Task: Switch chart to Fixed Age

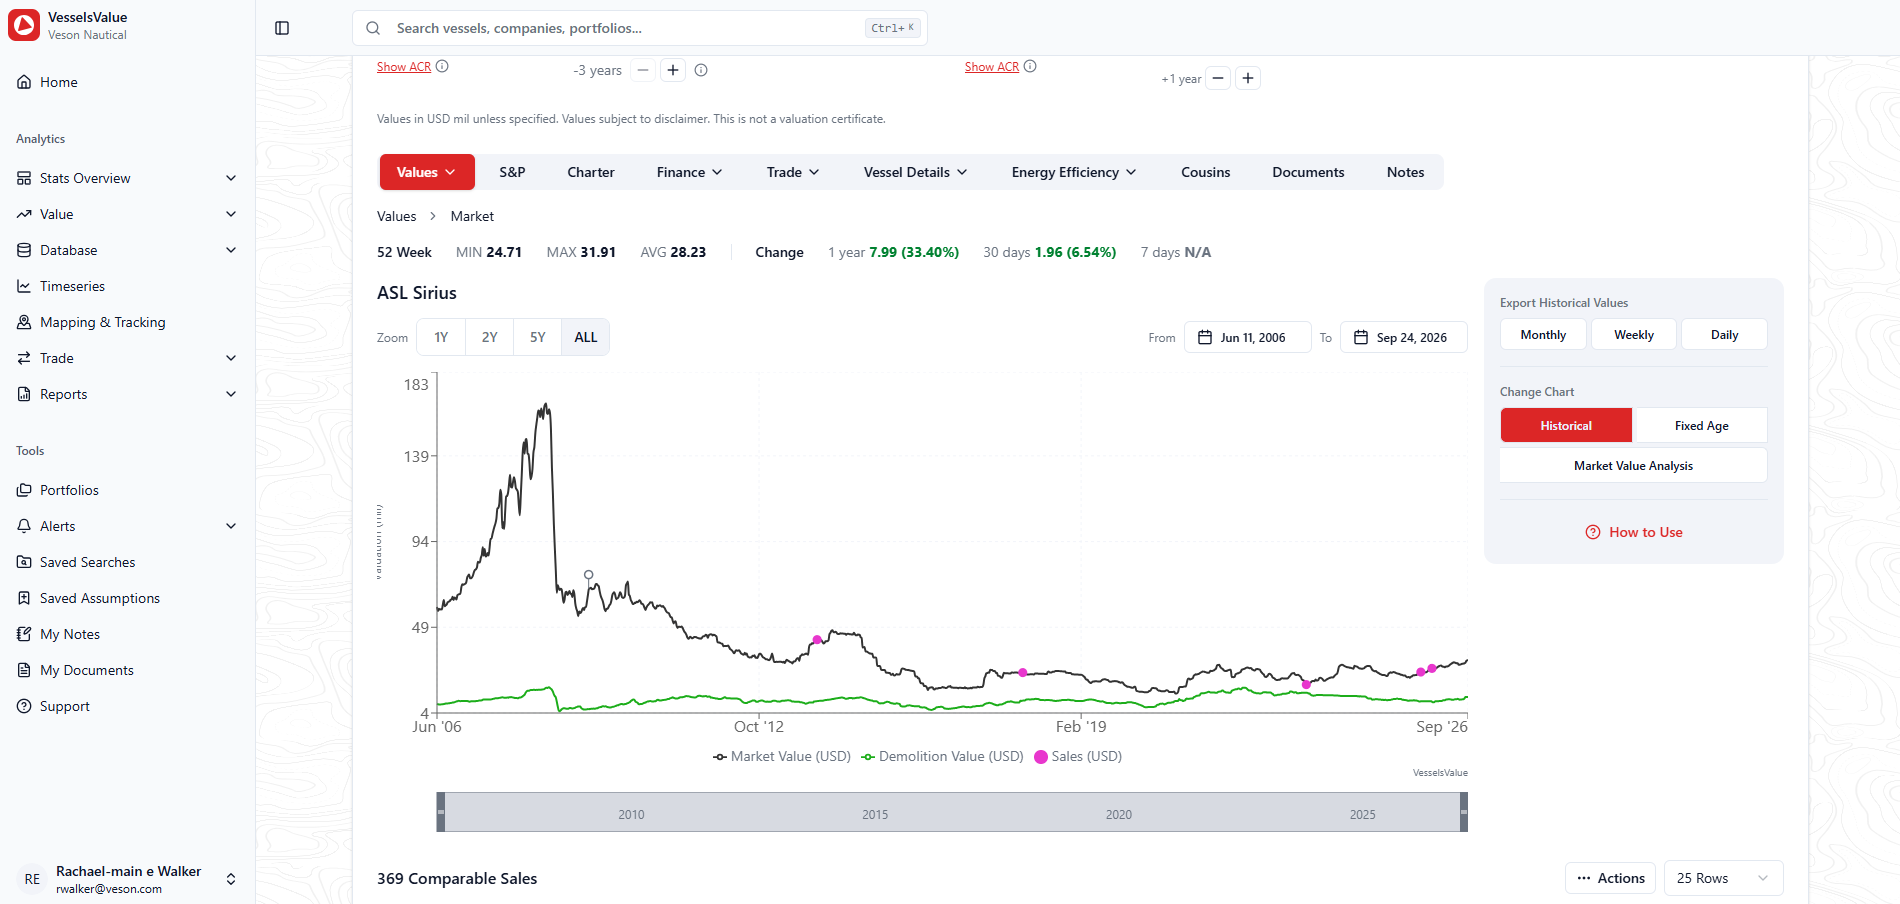Action: point(1701,425)
